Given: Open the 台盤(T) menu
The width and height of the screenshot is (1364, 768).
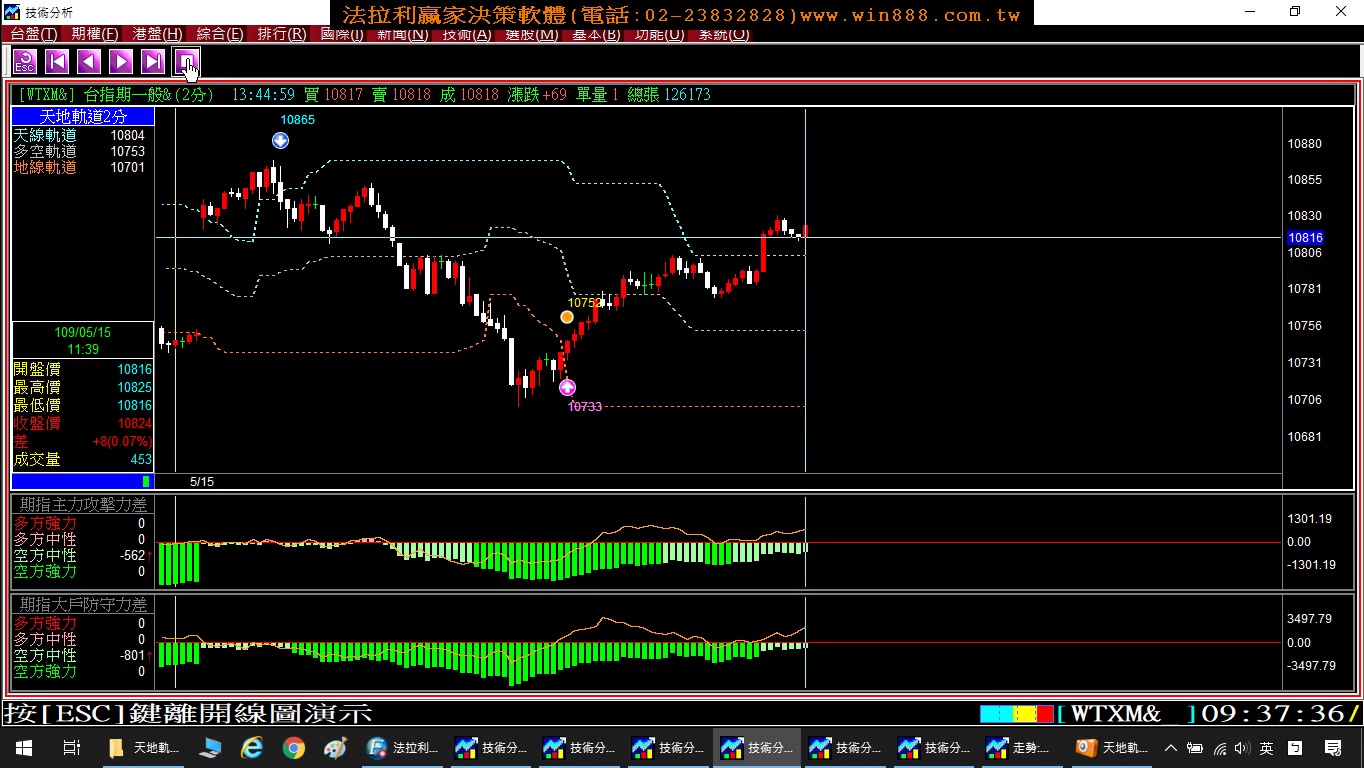Looking at the screenshot, I should pos(34,34).
